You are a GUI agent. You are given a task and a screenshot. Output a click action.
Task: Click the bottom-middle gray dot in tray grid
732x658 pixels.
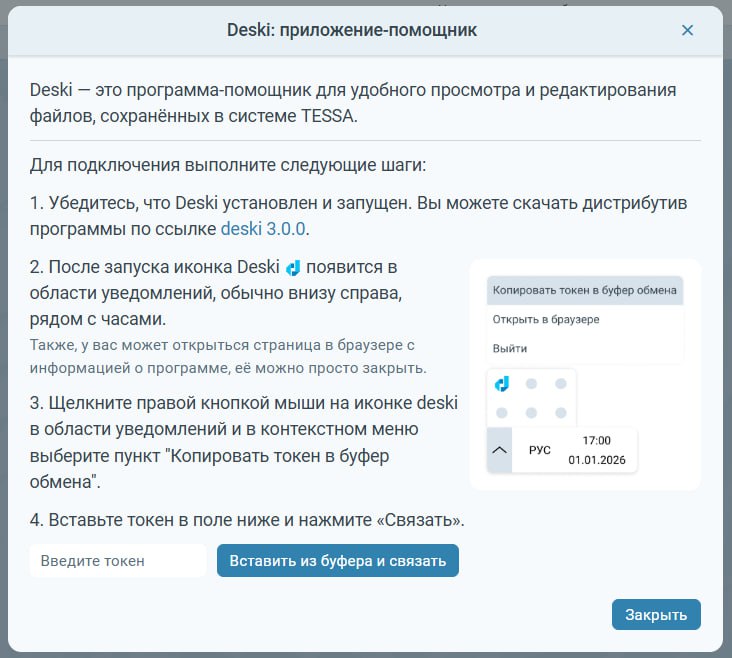click(532, 412)
